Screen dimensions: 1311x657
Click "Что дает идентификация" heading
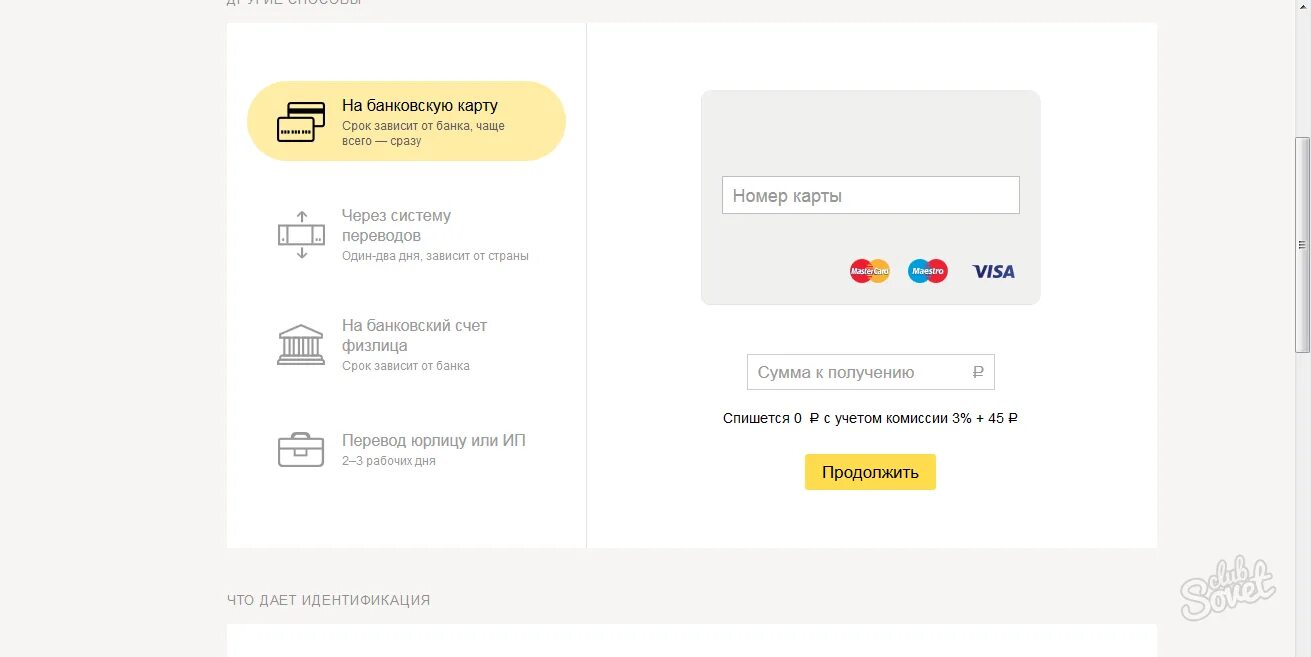[328, 600]
